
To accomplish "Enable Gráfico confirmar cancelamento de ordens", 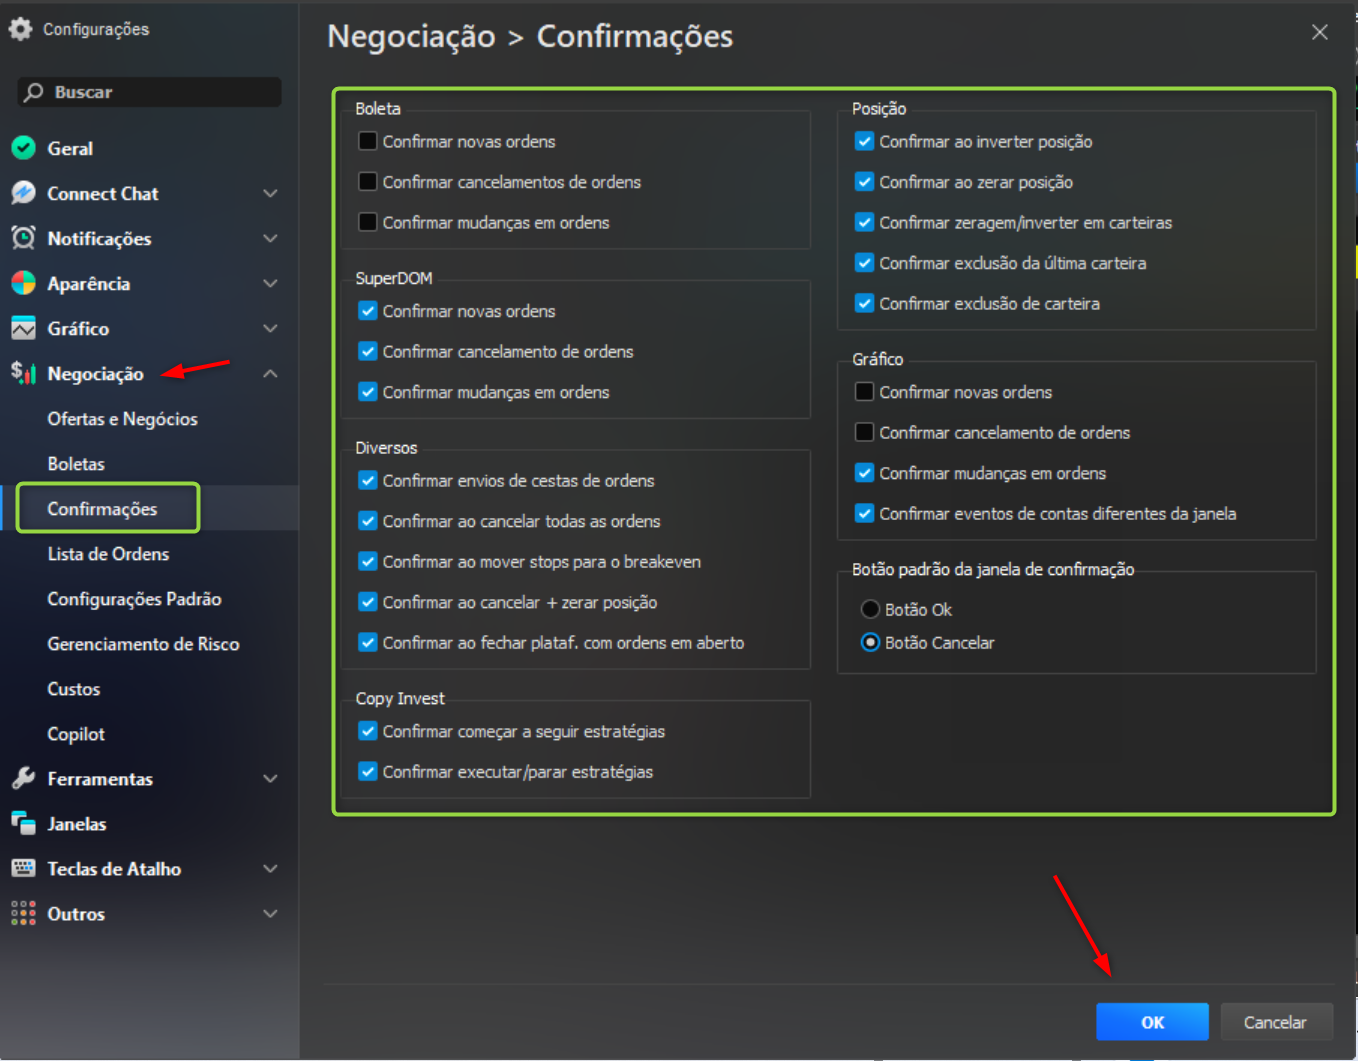I will [x=865, y=432].
